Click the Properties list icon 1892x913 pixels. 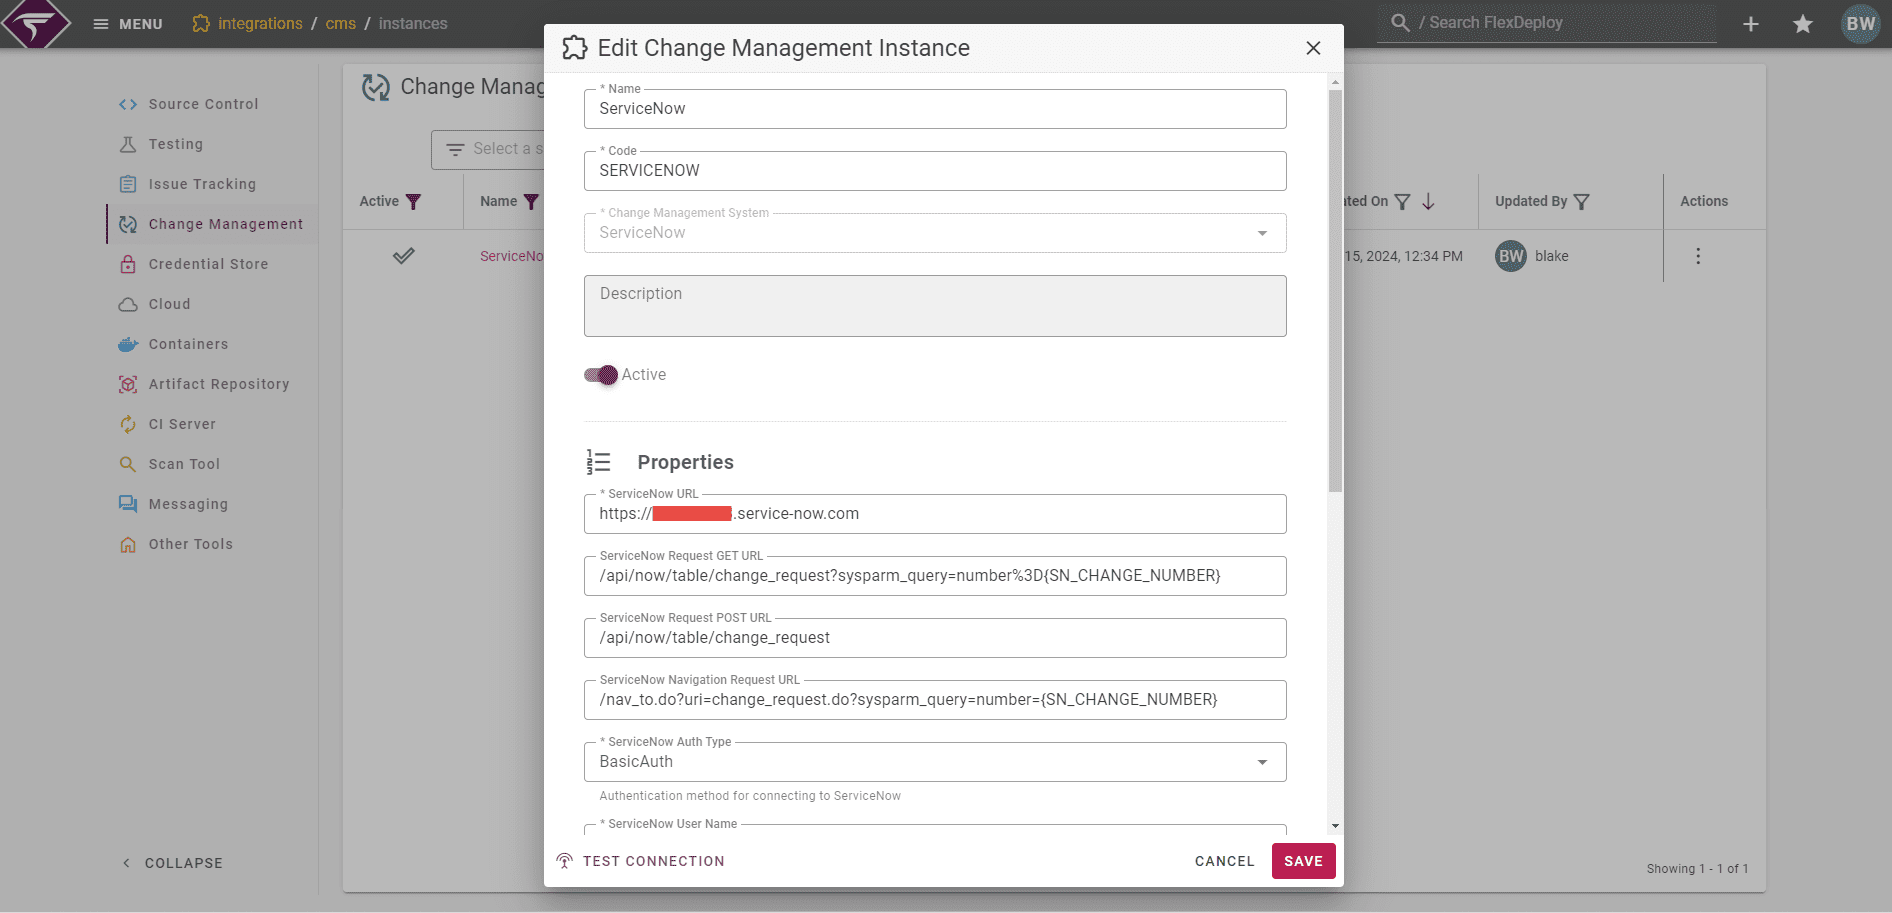[598, 462]
